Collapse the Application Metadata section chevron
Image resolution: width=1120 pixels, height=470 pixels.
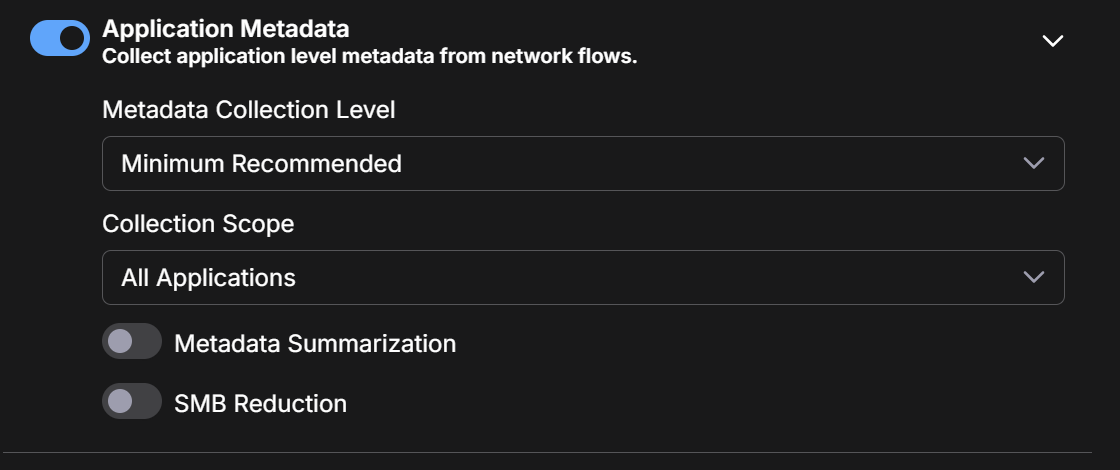[x=1053, y=41]
